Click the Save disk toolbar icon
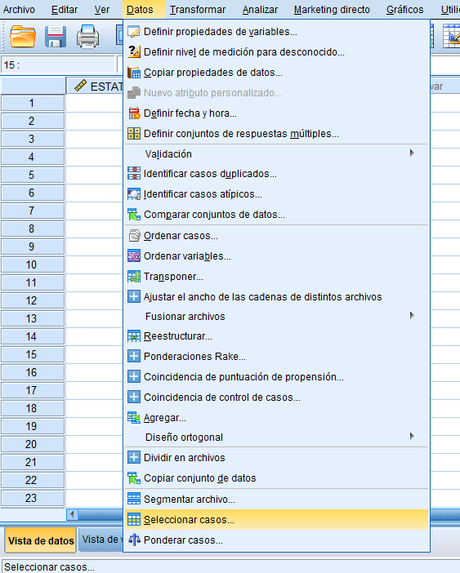 55,36
